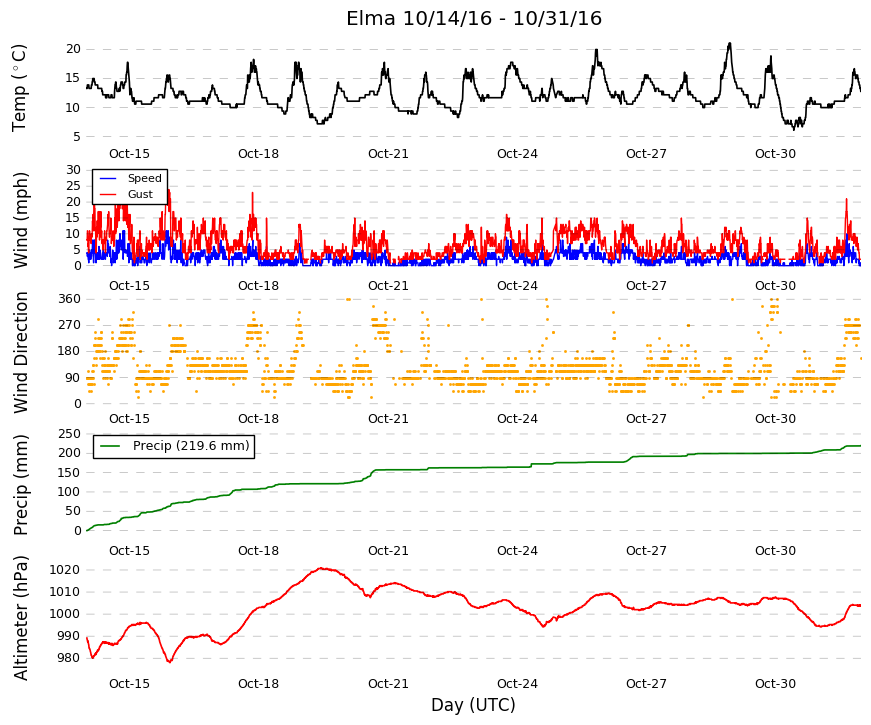Click the Precip (mm) axis label
This screenshot has height=725, width=871.
coord(21,485)
